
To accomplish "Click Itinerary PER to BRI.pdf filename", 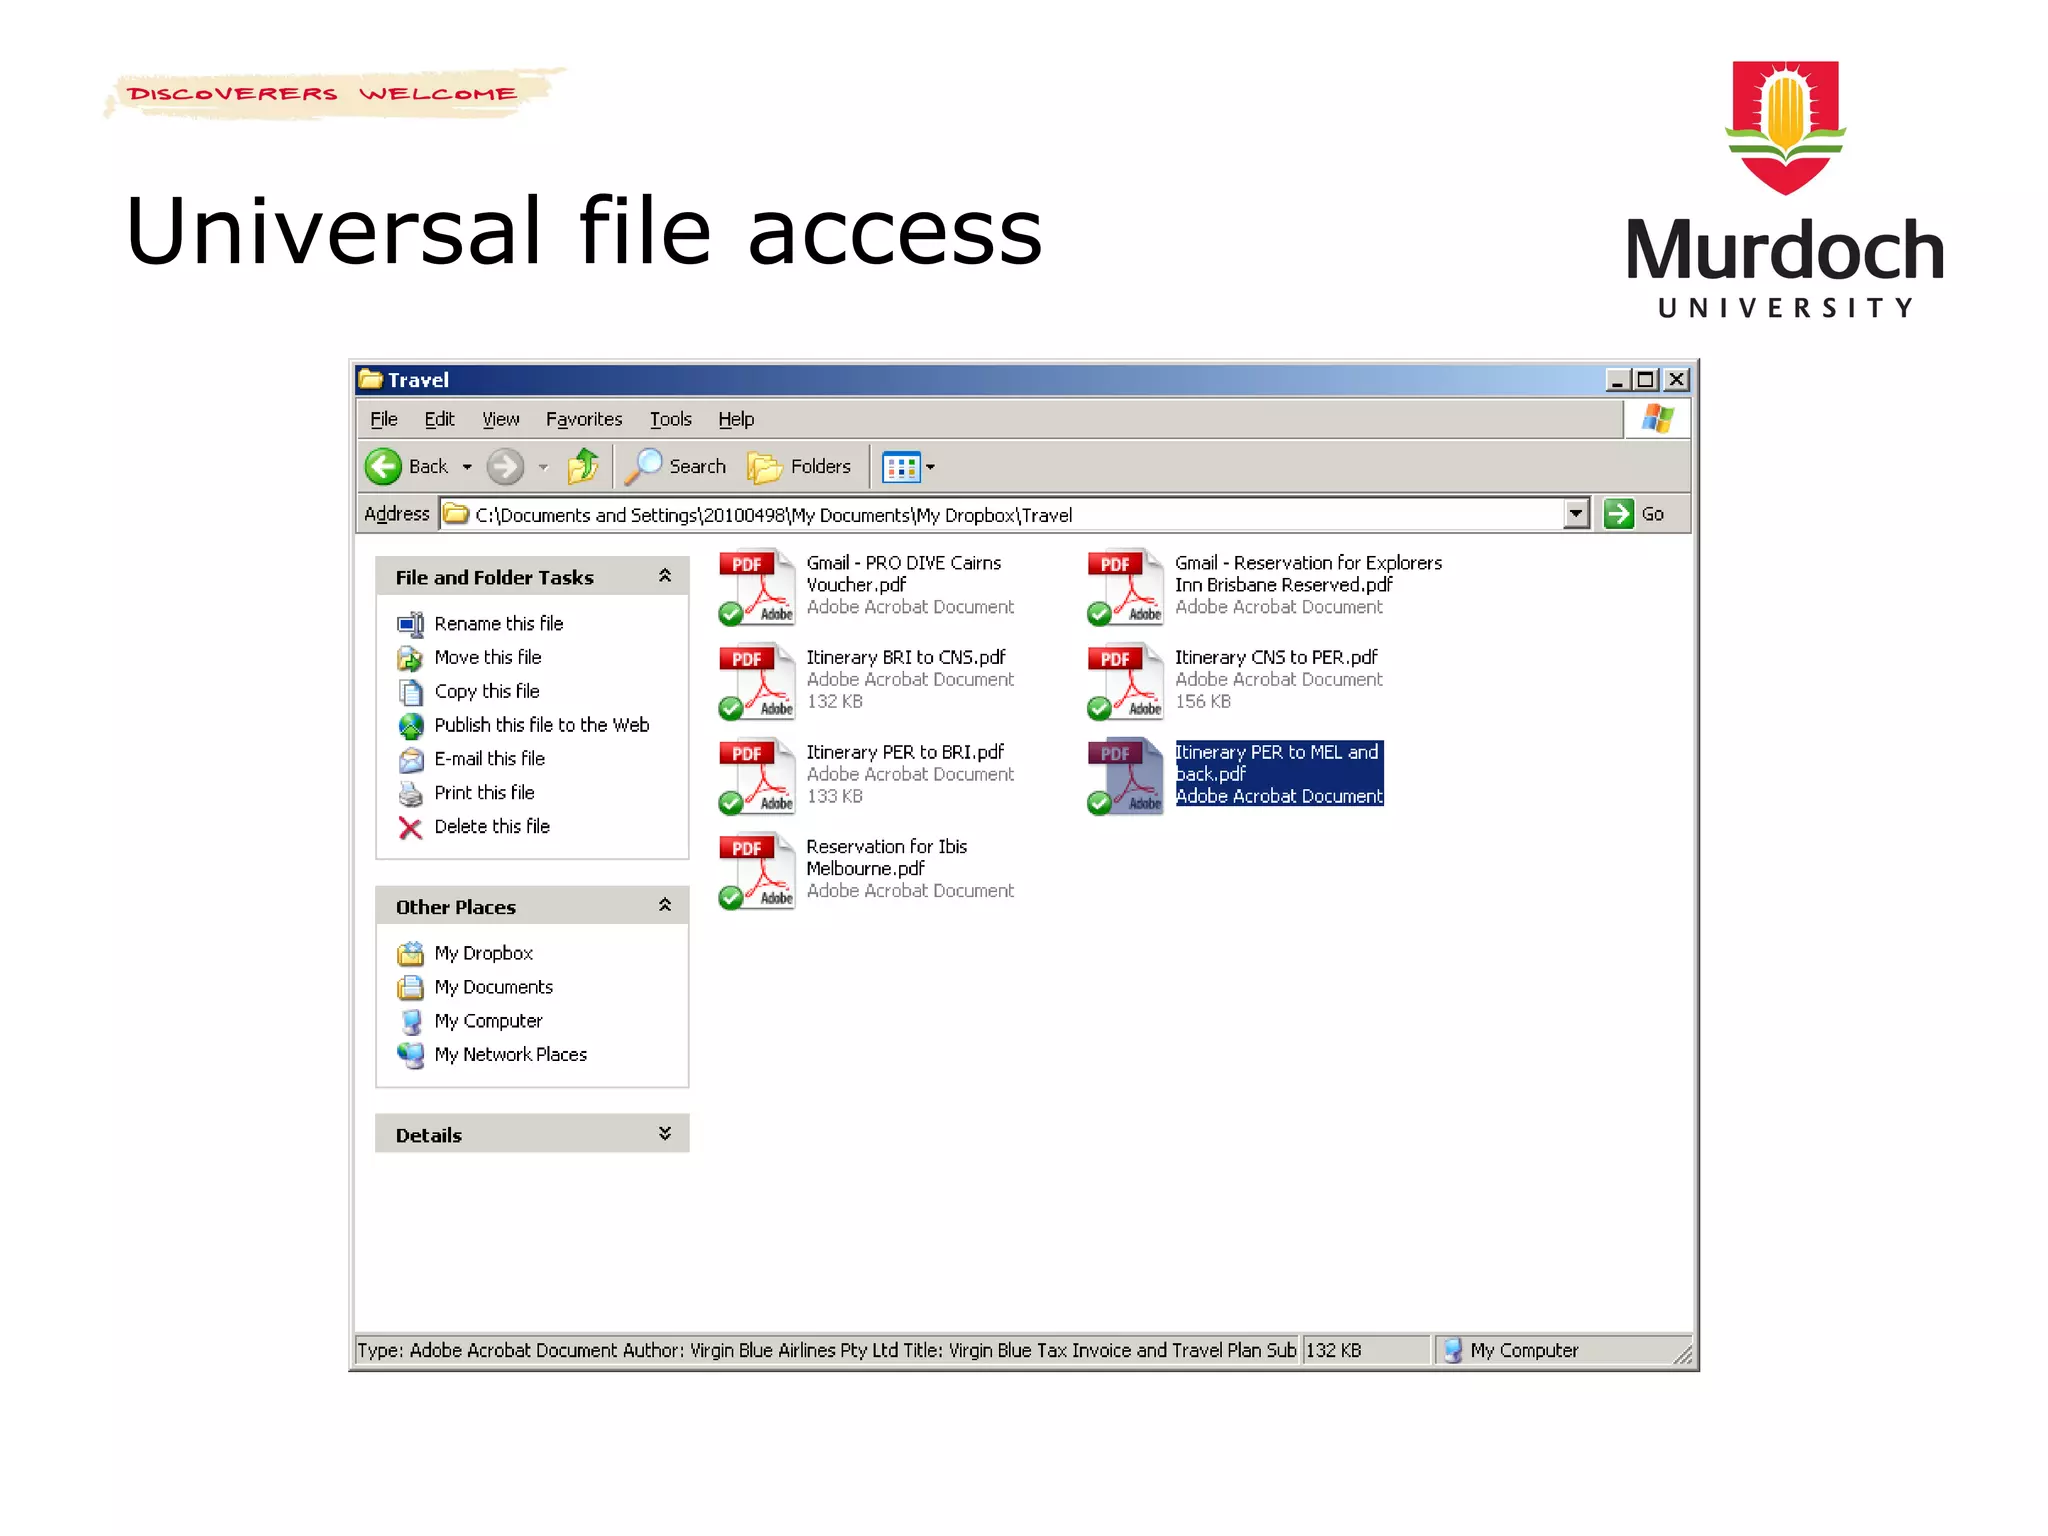I will pos(905,752).
